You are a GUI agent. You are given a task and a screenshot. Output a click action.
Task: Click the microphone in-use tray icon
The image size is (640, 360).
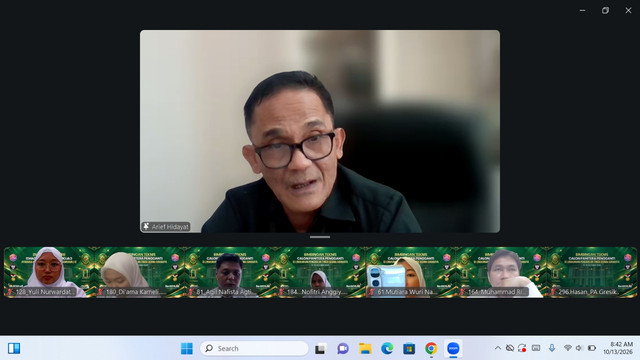(551, 348)
